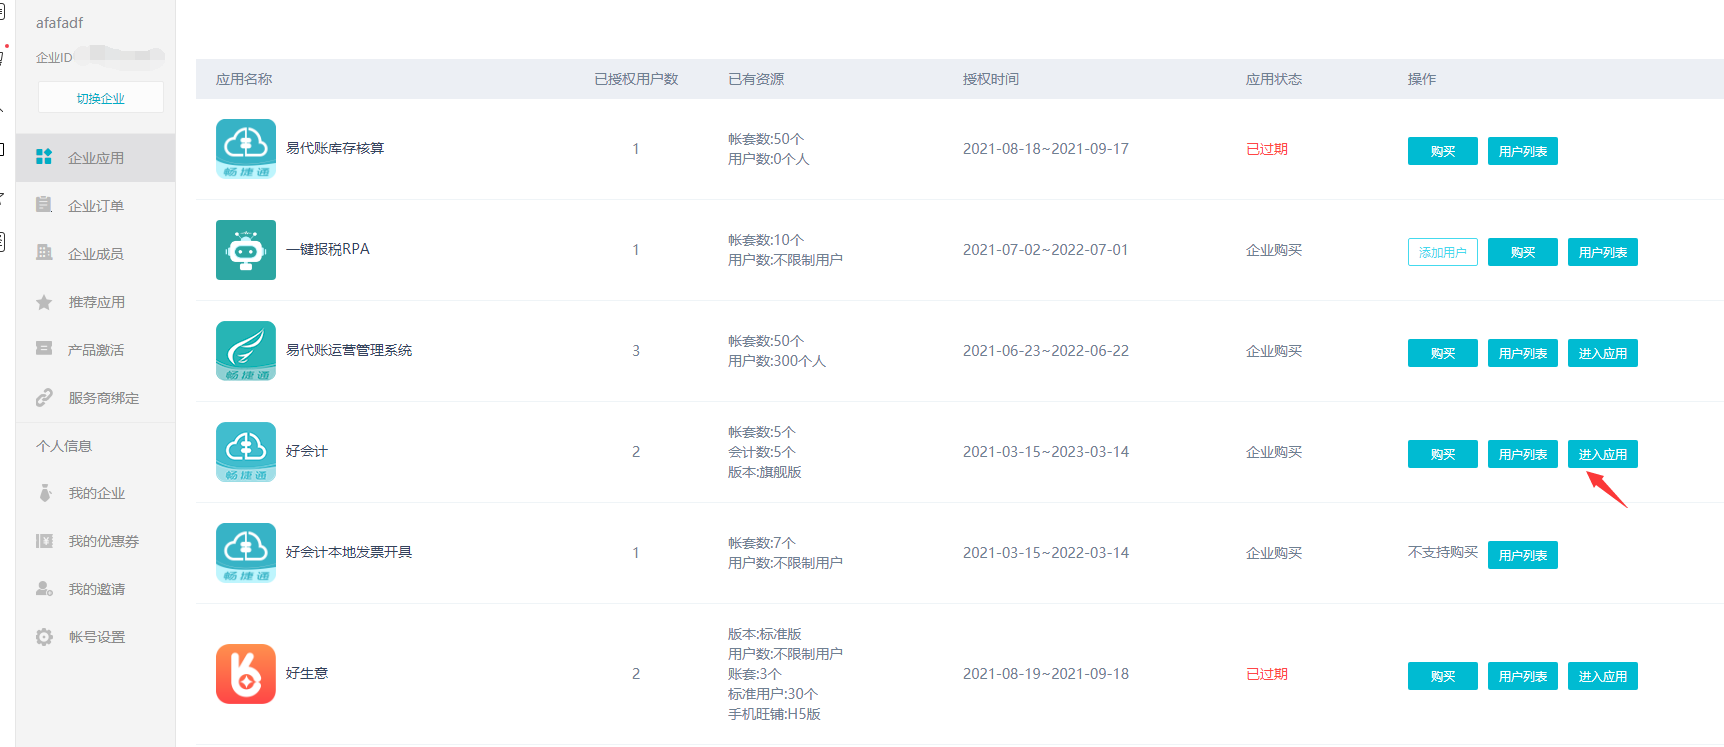The image size is (1724, 747).
Task: Enter the 好会计 app via 进入应用
Action: (x=1602, y=454)
